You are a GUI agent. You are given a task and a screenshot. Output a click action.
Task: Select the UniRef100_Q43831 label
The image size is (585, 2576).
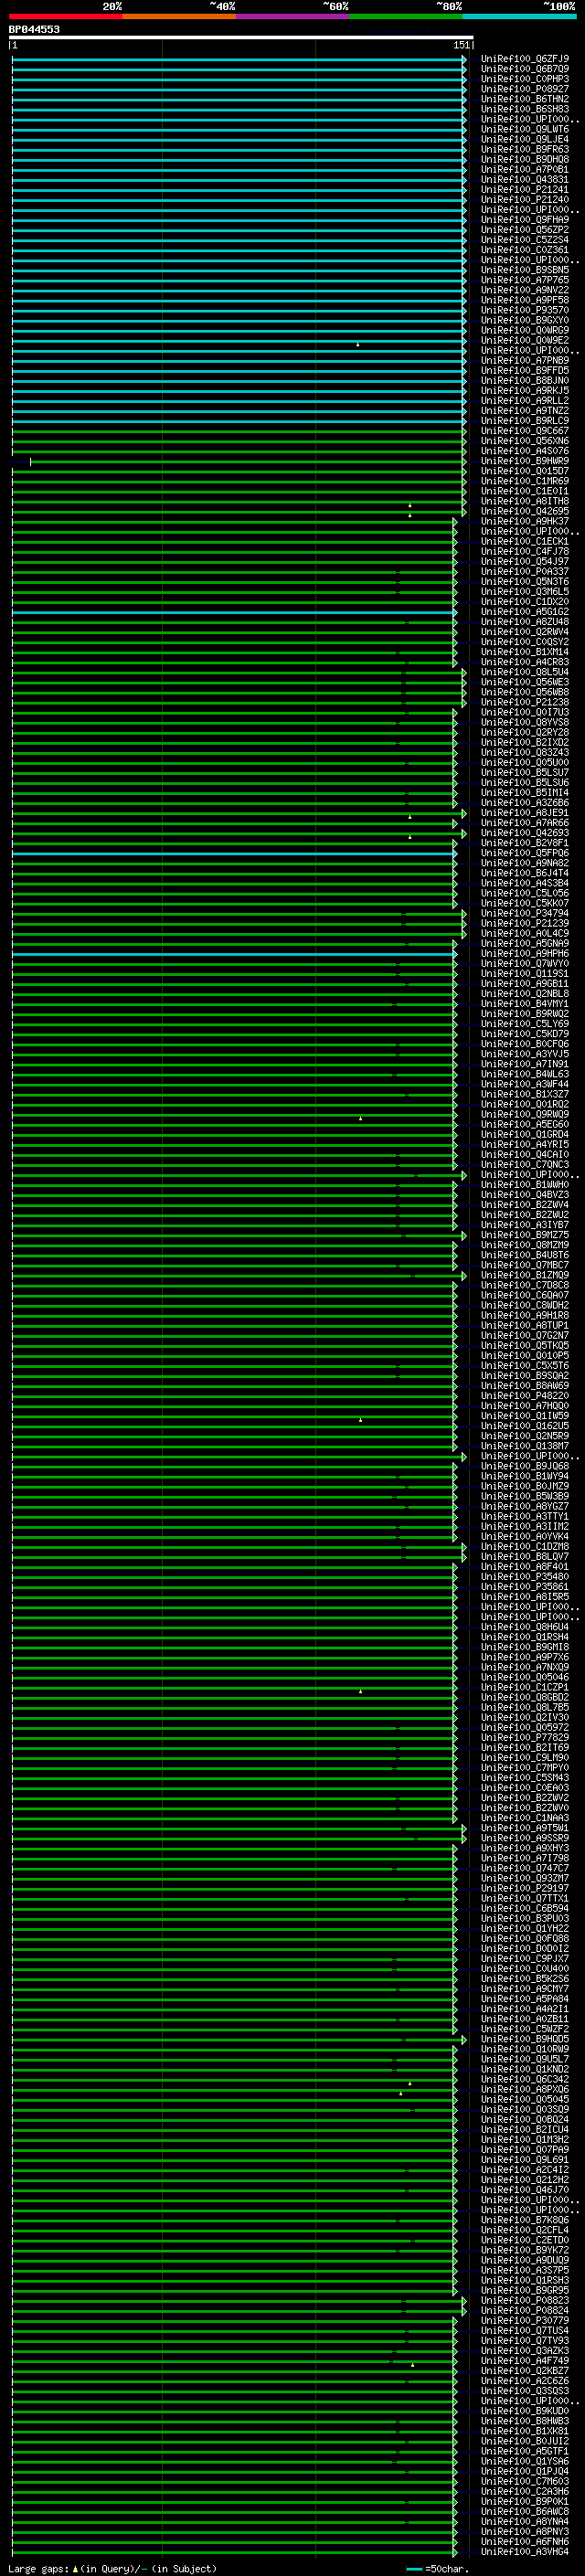525,180
